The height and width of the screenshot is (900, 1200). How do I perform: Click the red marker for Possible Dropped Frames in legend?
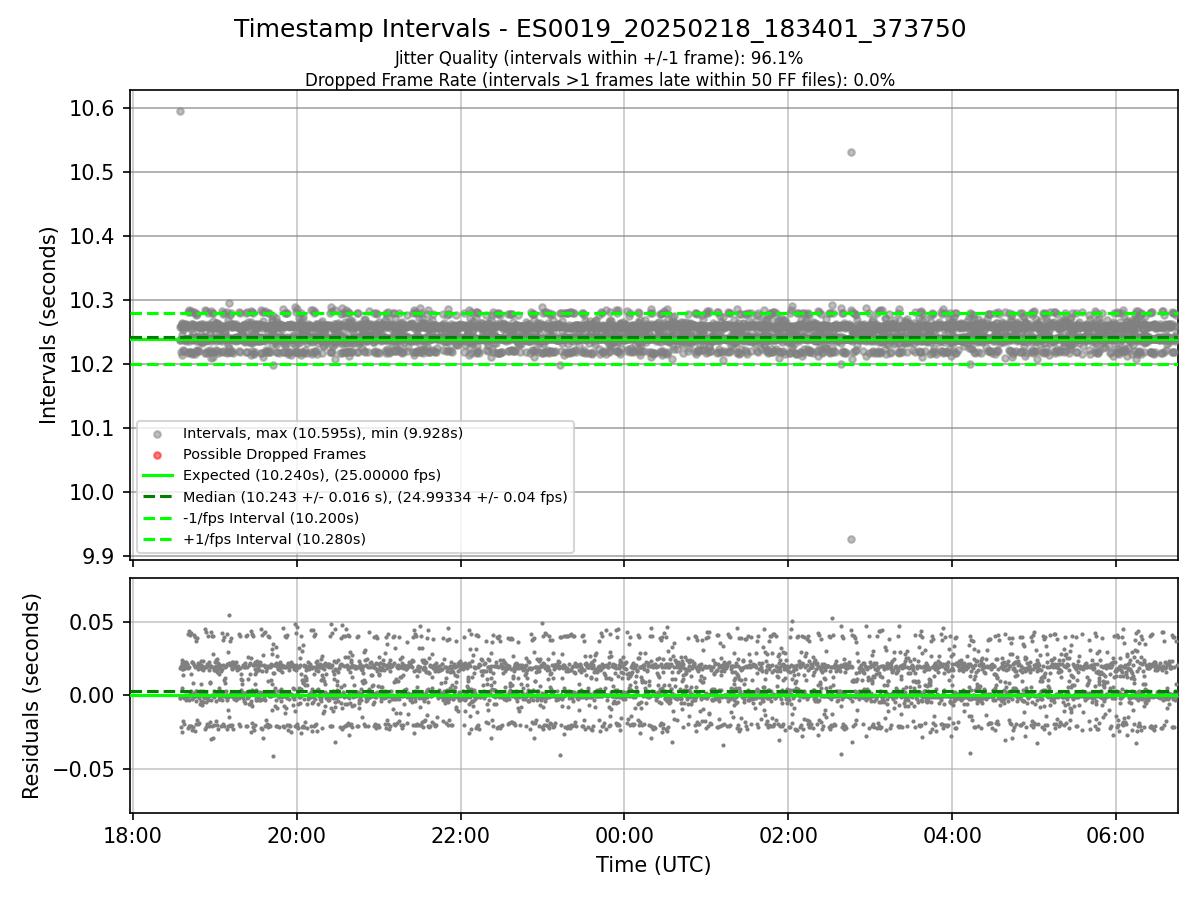(x=157, y=455)
